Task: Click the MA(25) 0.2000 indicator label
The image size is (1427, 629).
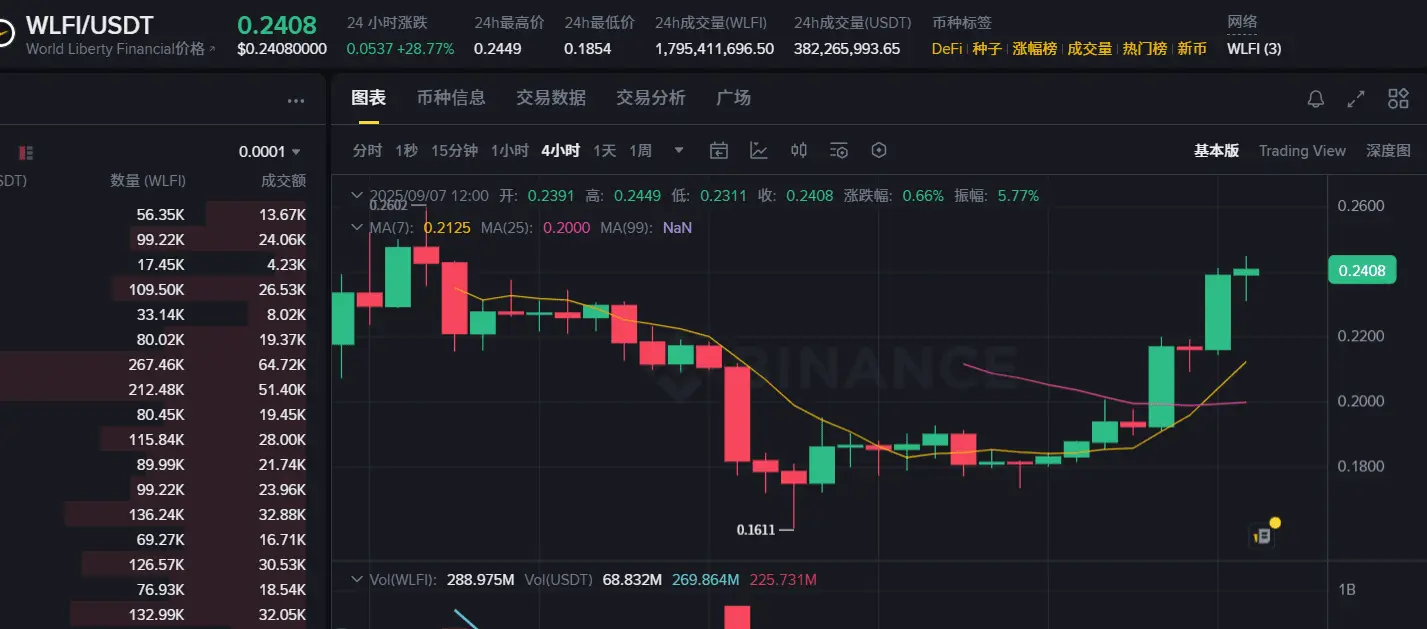Action: pyautogui.click(x=535, y=228)
